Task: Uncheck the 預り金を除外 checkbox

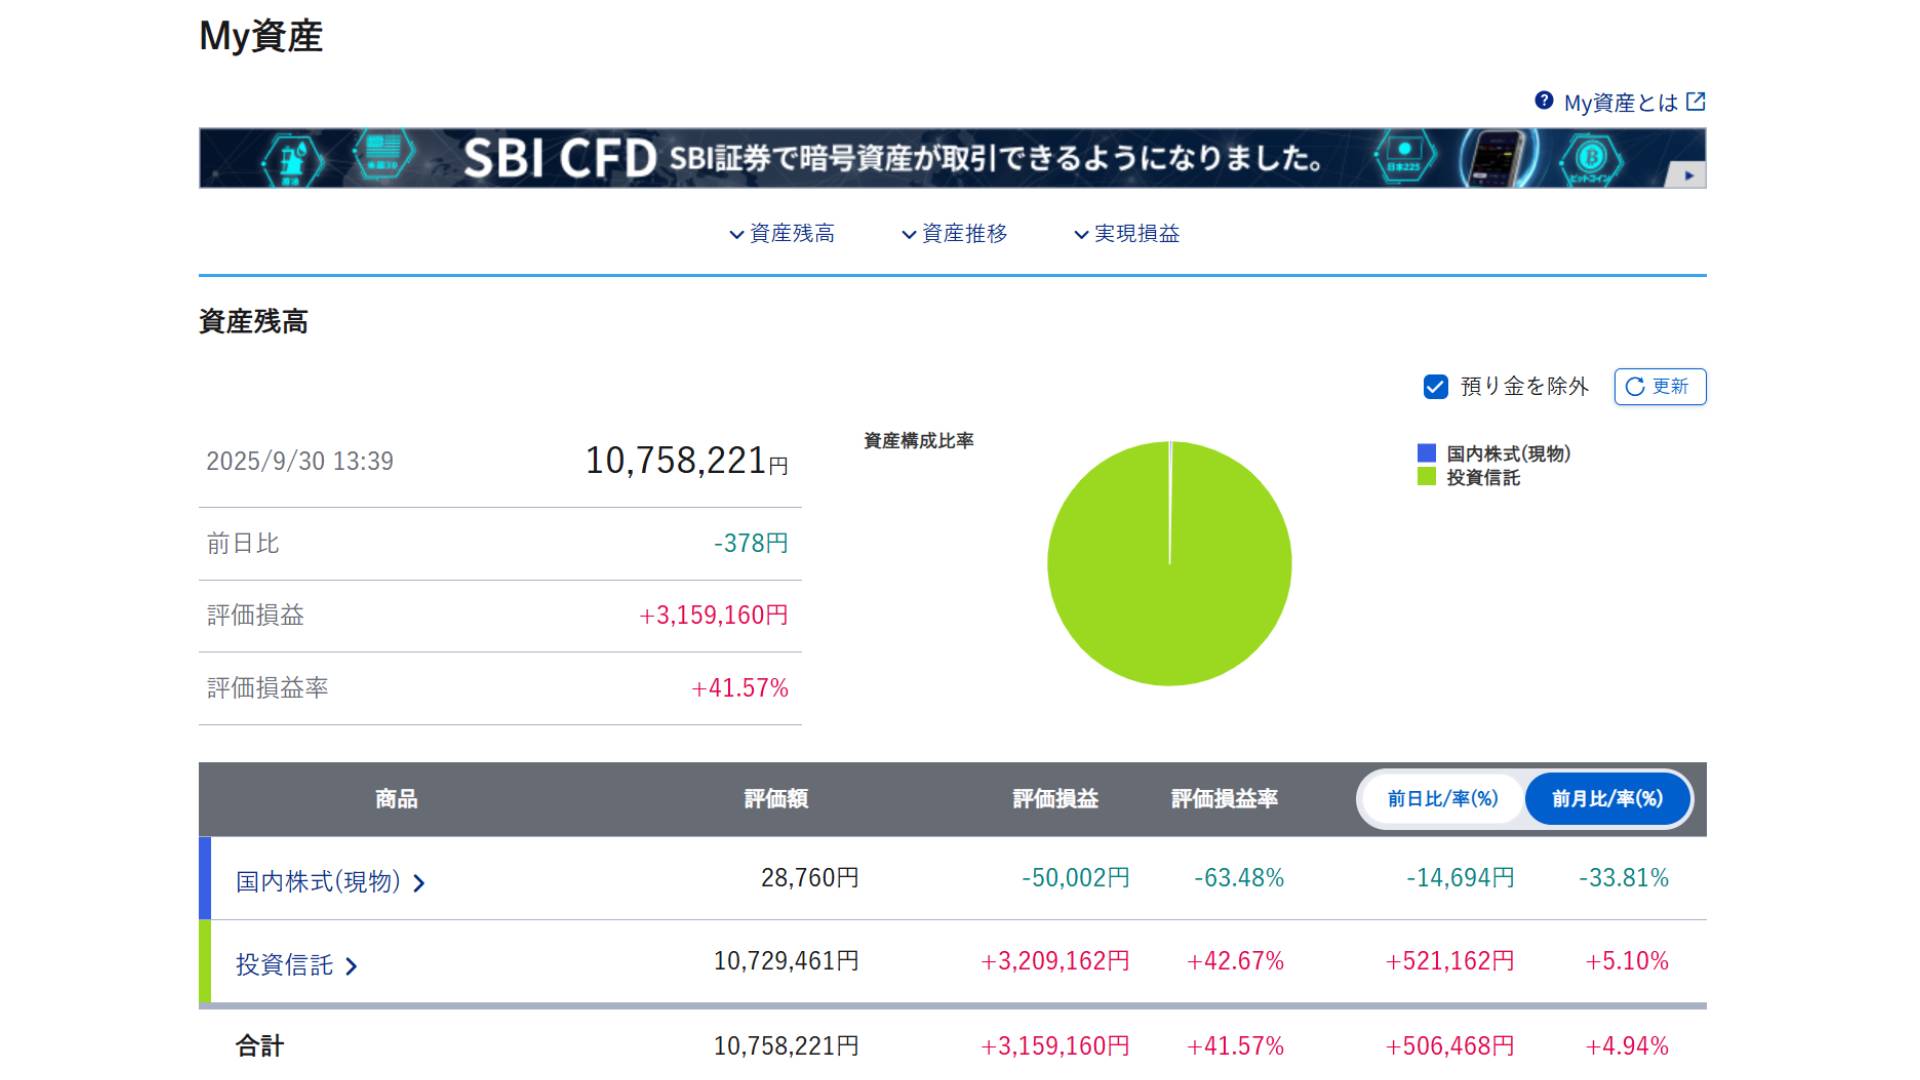Action: coord(1435,387)
